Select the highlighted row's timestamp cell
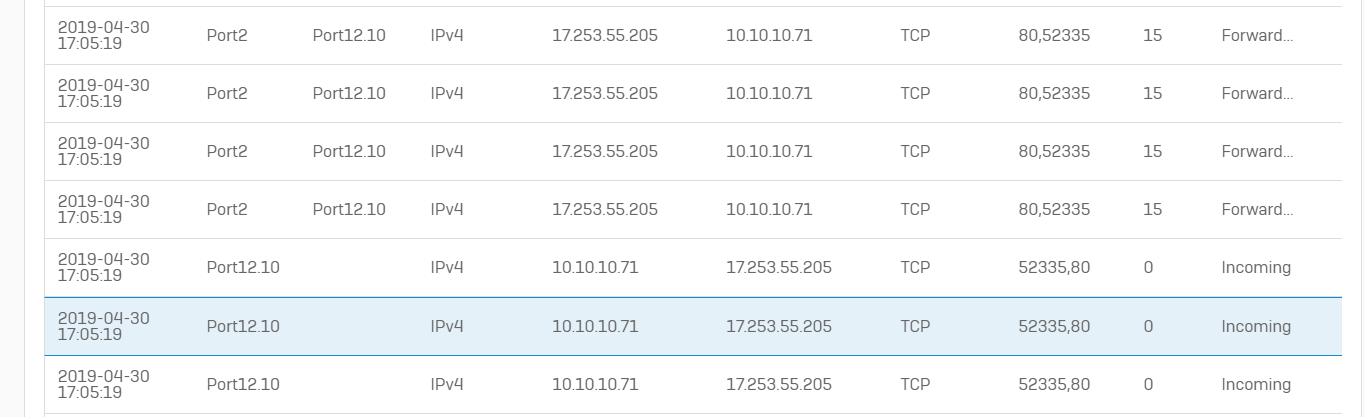The image size is (1365, 417). click(x=104, y=326)
